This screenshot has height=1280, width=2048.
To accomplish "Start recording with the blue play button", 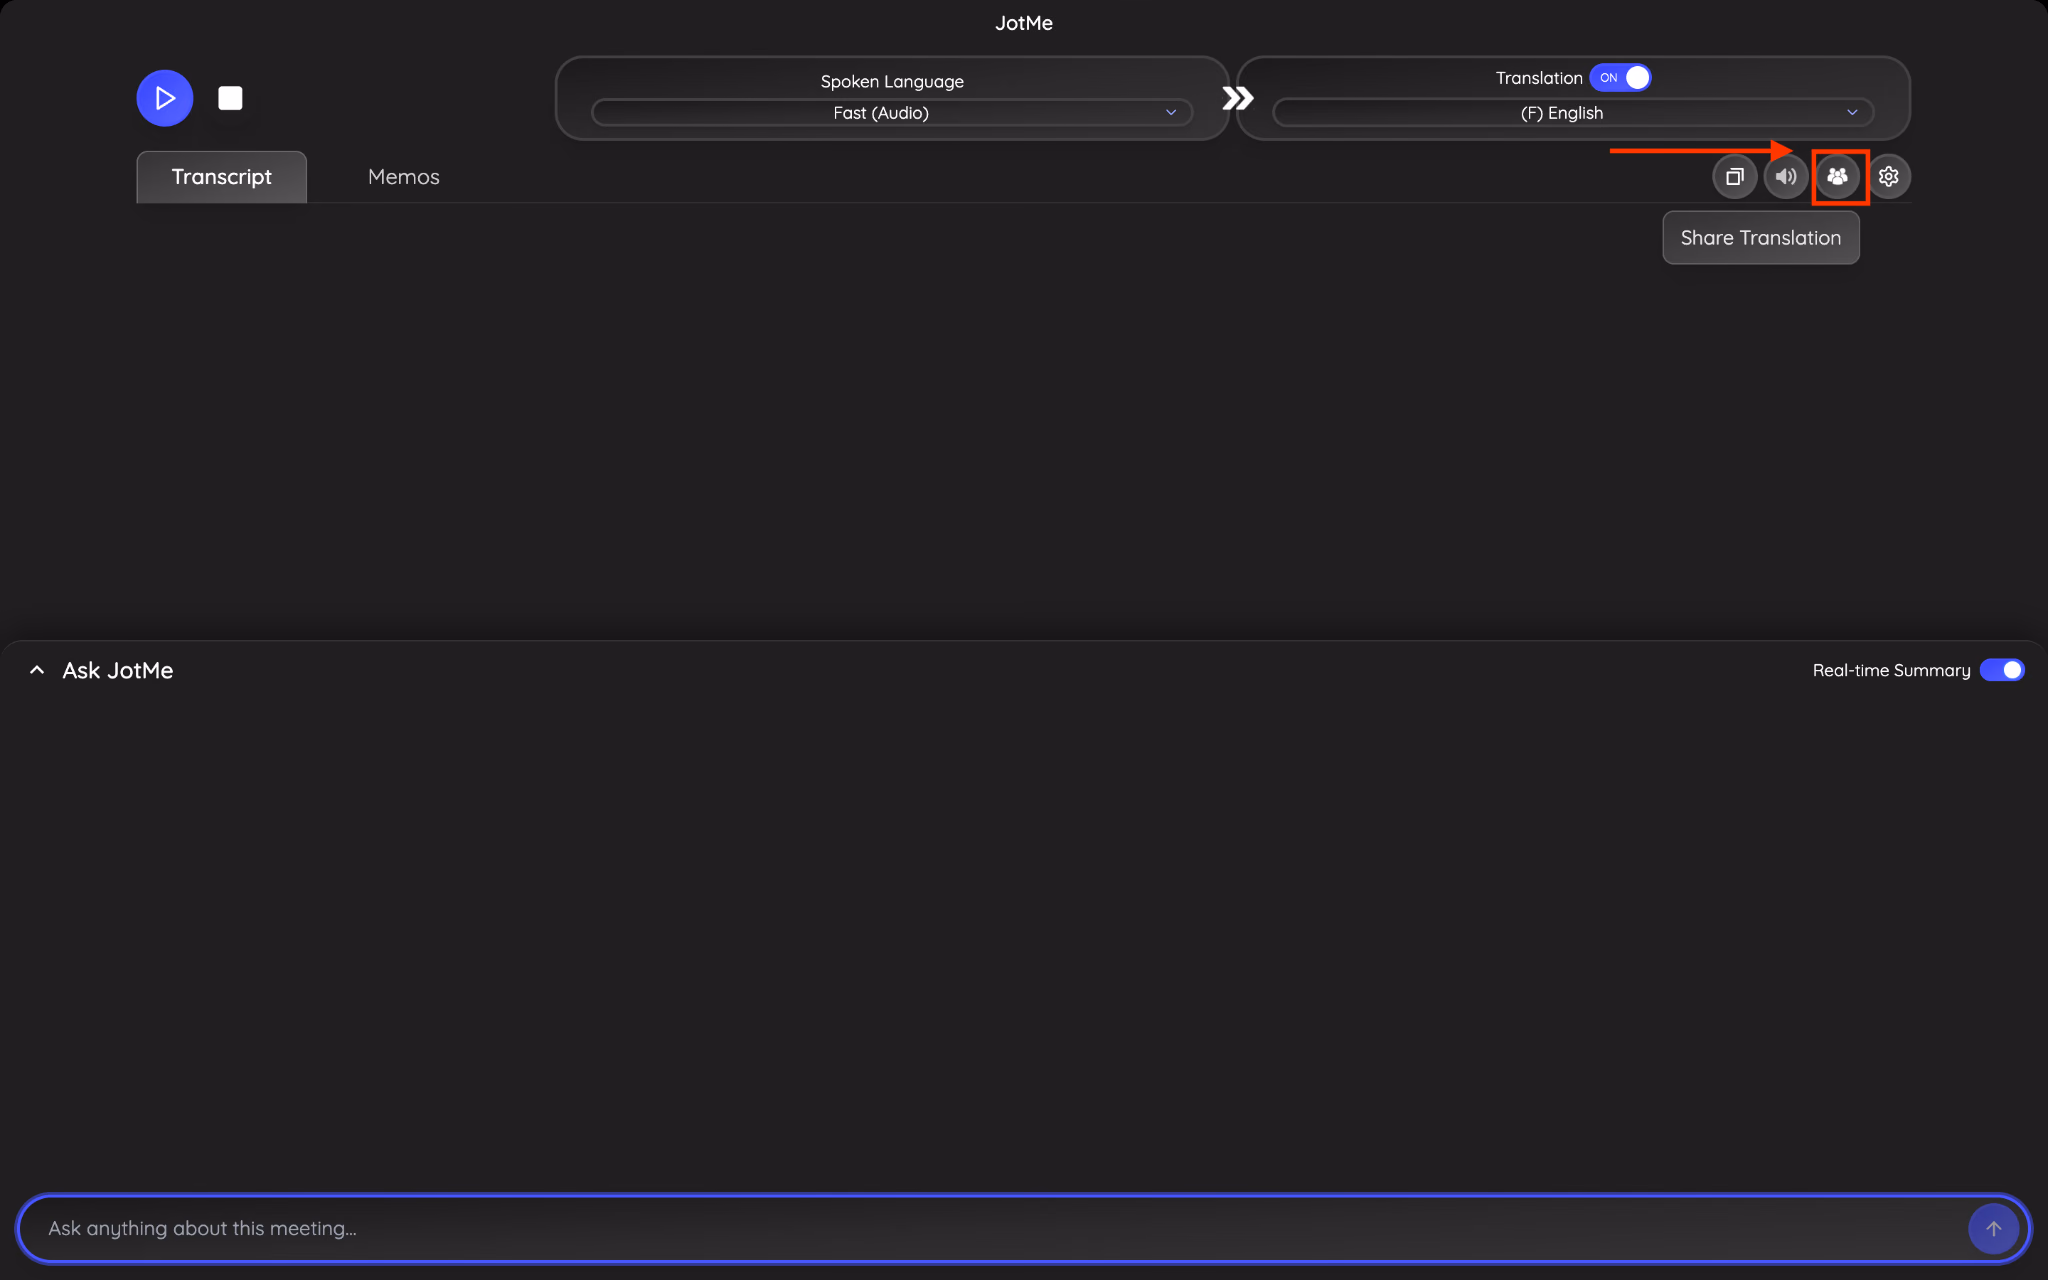I will (x=165, y=98).
